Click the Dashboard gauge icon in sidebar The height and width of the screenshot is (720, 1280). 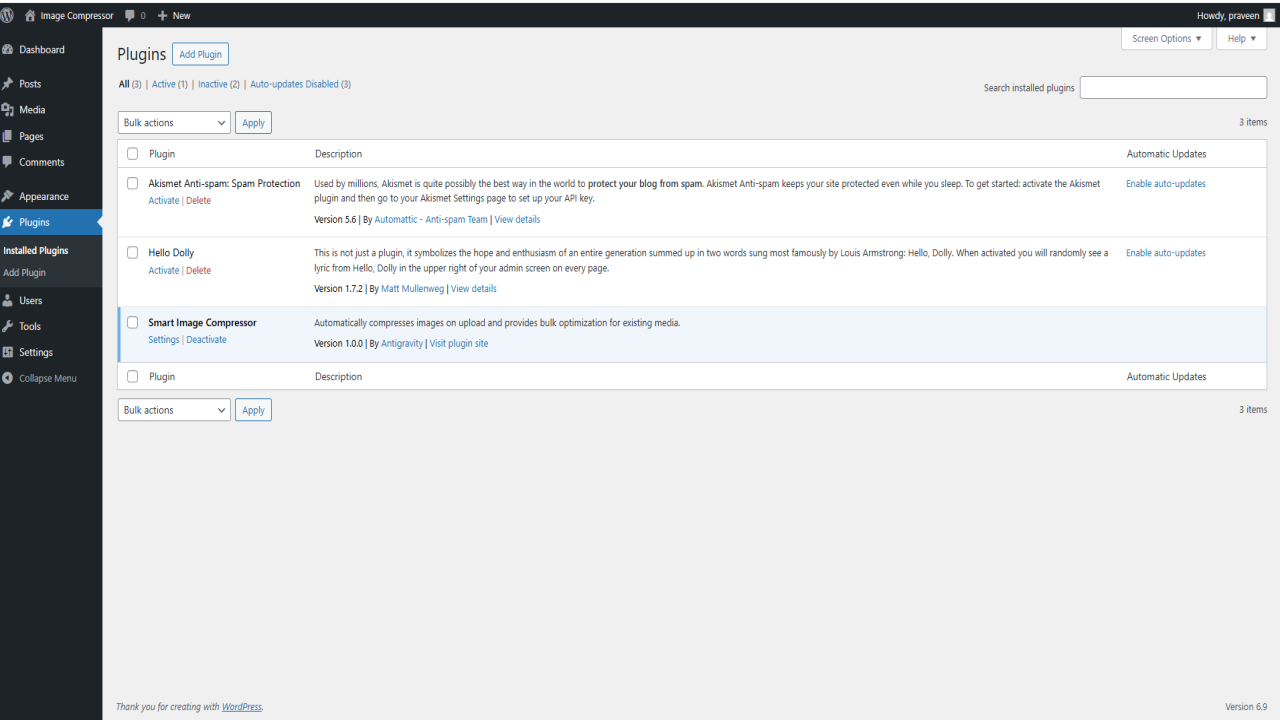tap(8, 50)
